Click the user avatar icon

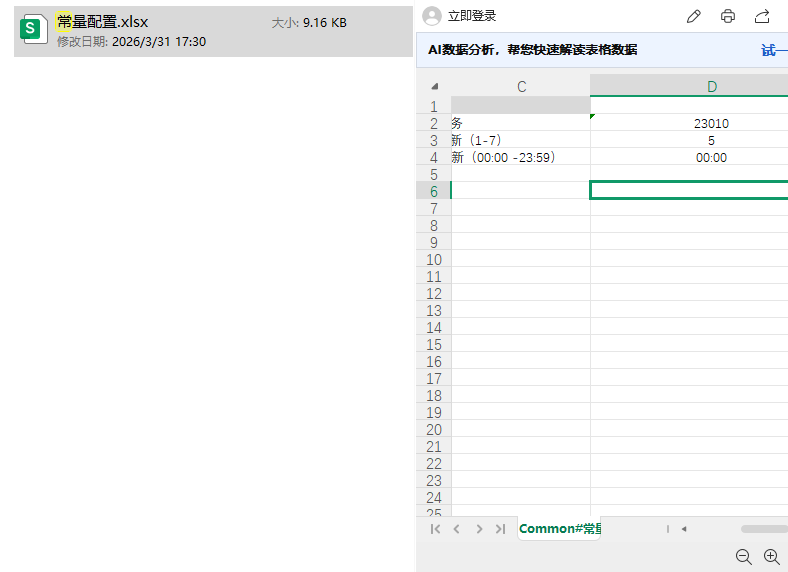click(x=432, y=16)
